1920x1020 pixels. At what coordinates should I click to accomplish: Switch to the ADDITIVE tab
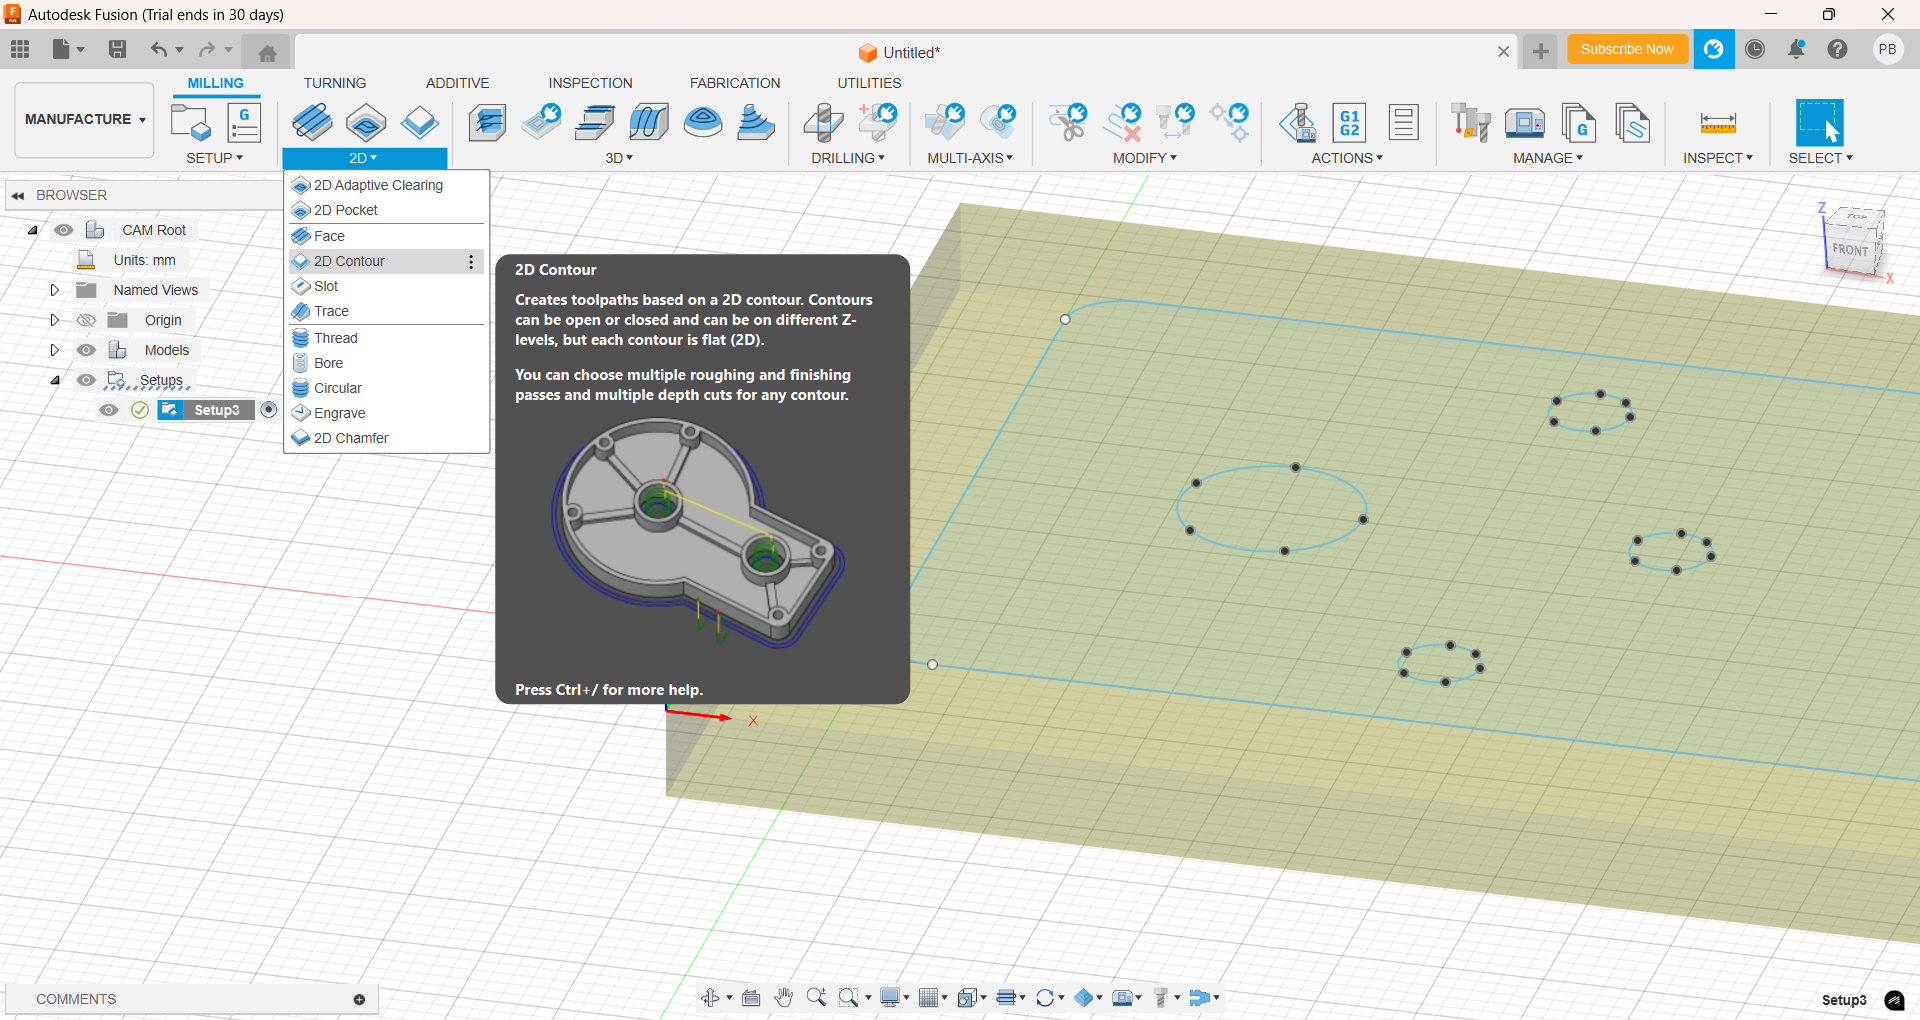point(457,83)
